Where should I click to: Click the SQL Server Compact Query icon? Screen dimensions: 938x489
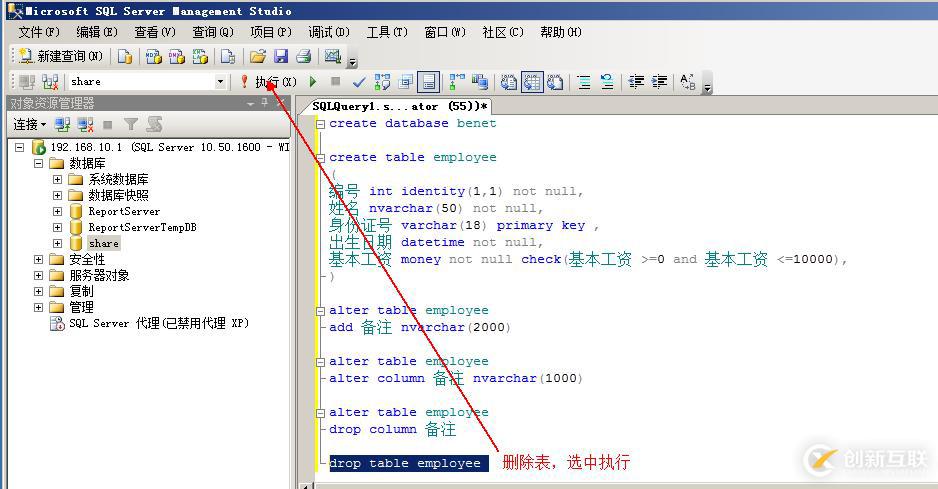228,56
